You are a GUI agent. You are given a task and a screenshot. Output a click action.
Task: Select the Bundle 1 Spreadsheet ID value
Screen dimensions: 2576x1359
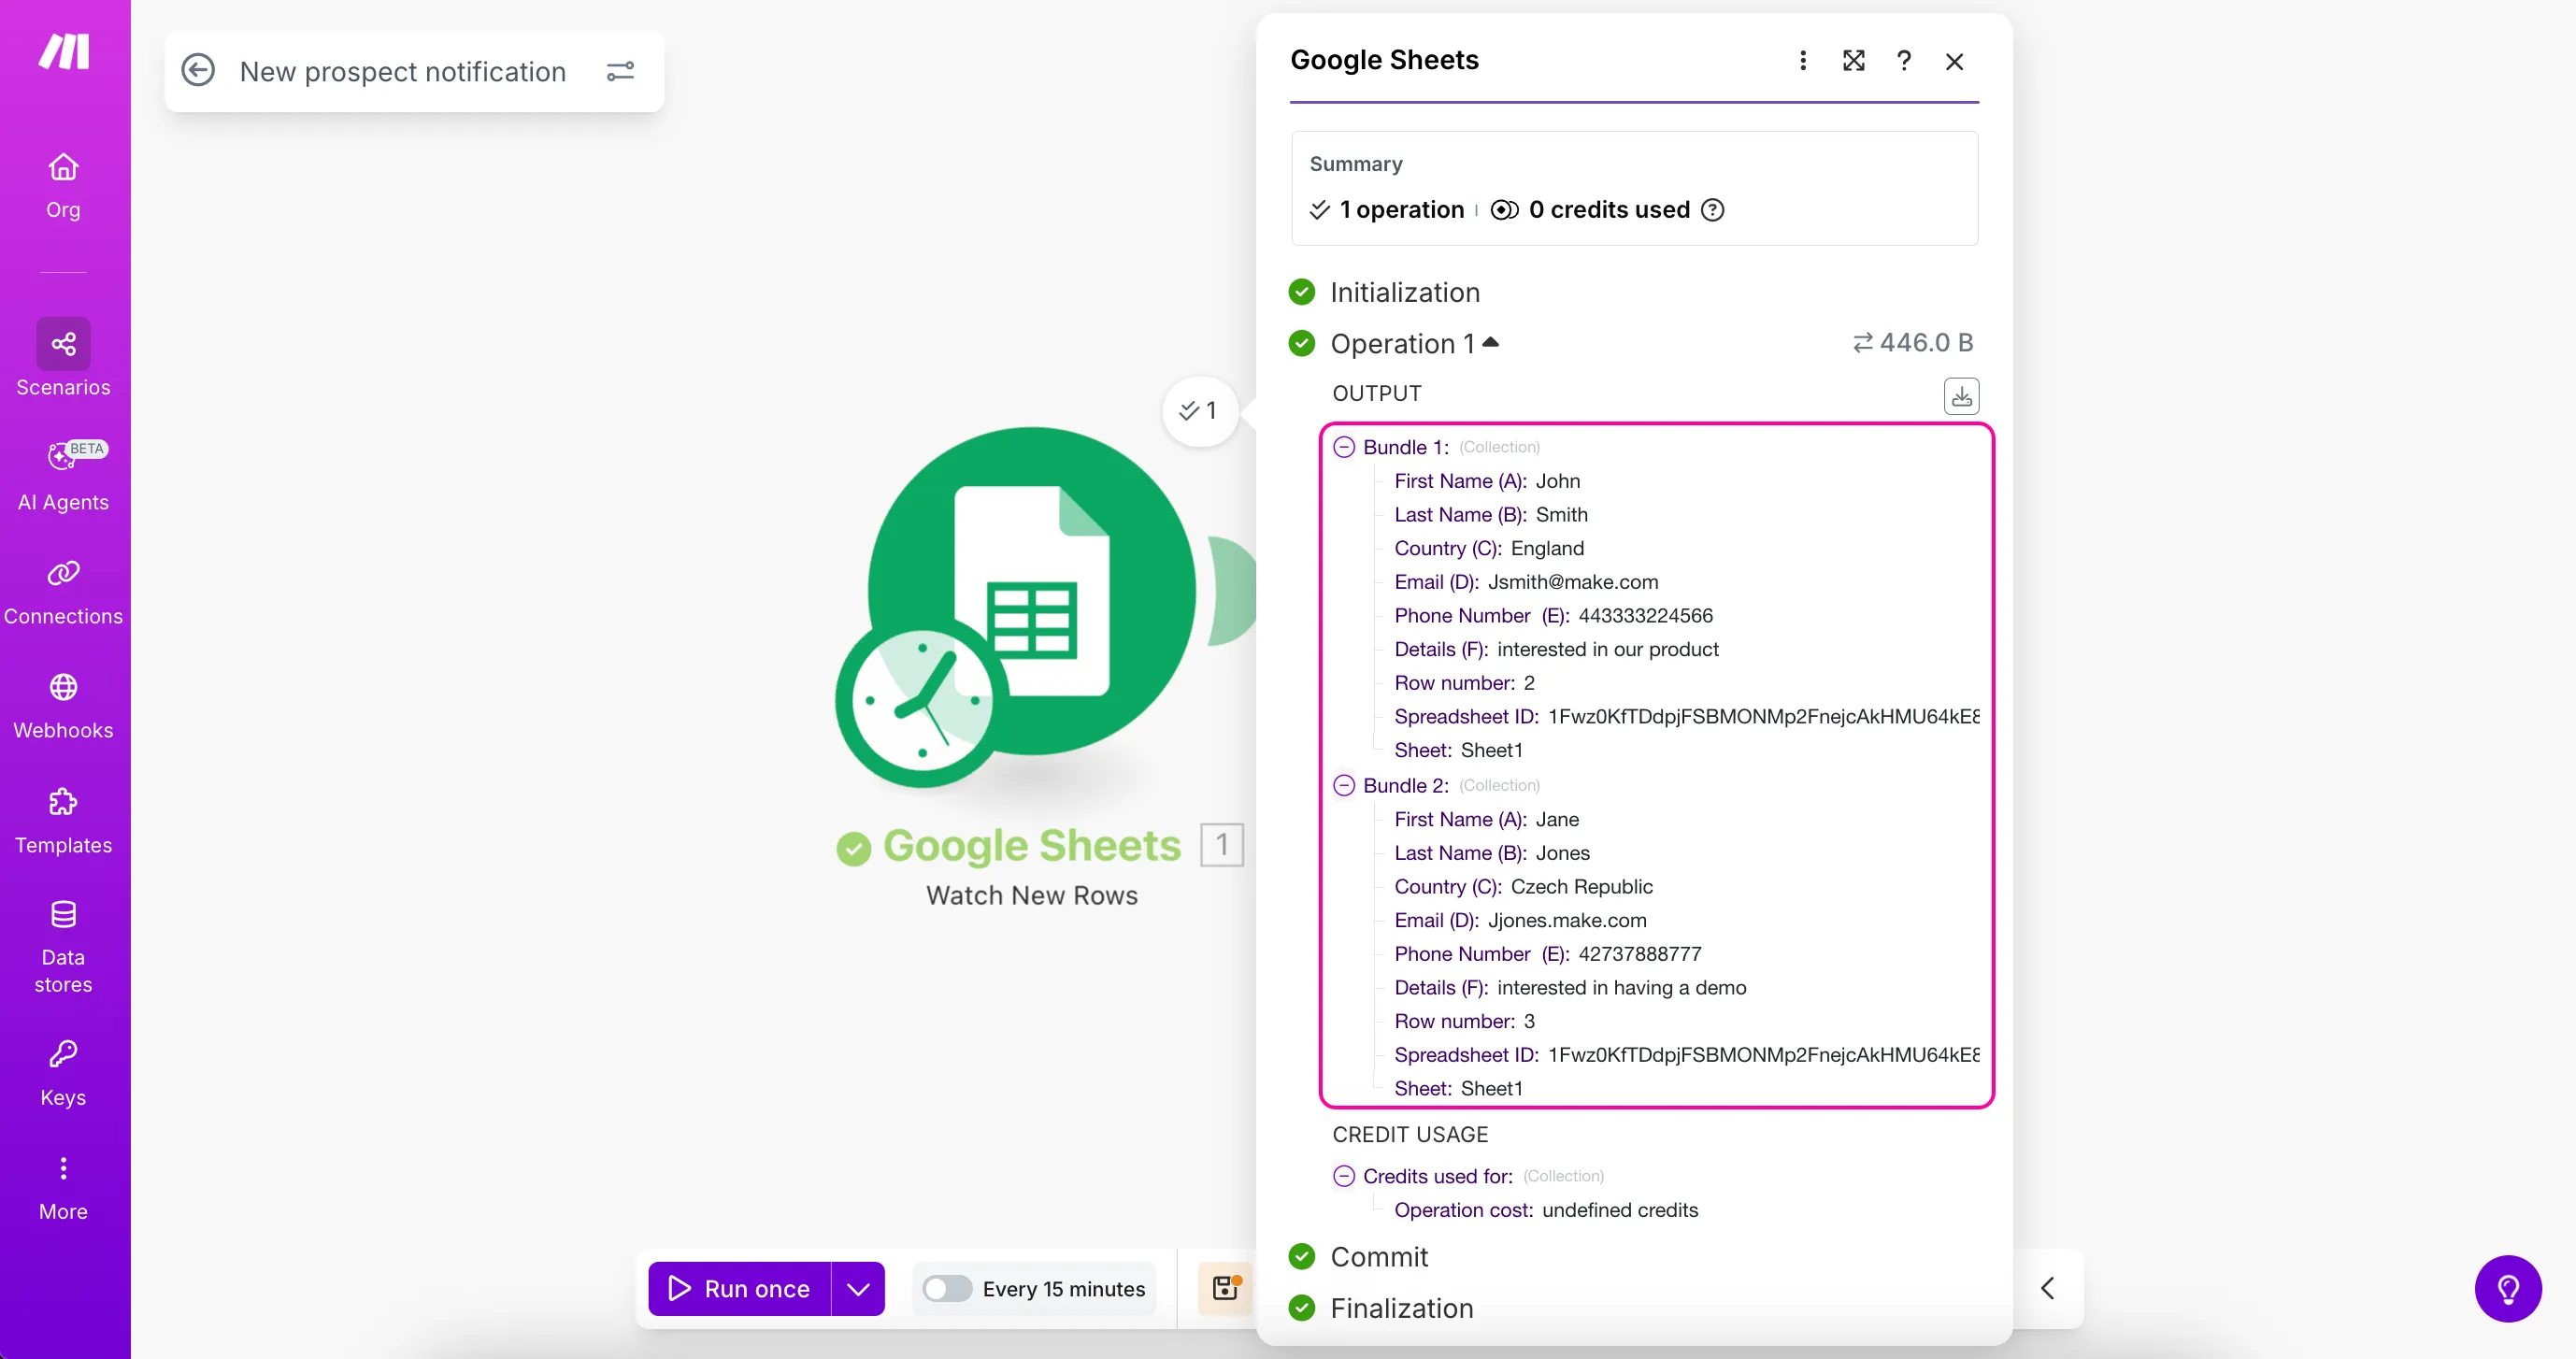point(1764,717)
